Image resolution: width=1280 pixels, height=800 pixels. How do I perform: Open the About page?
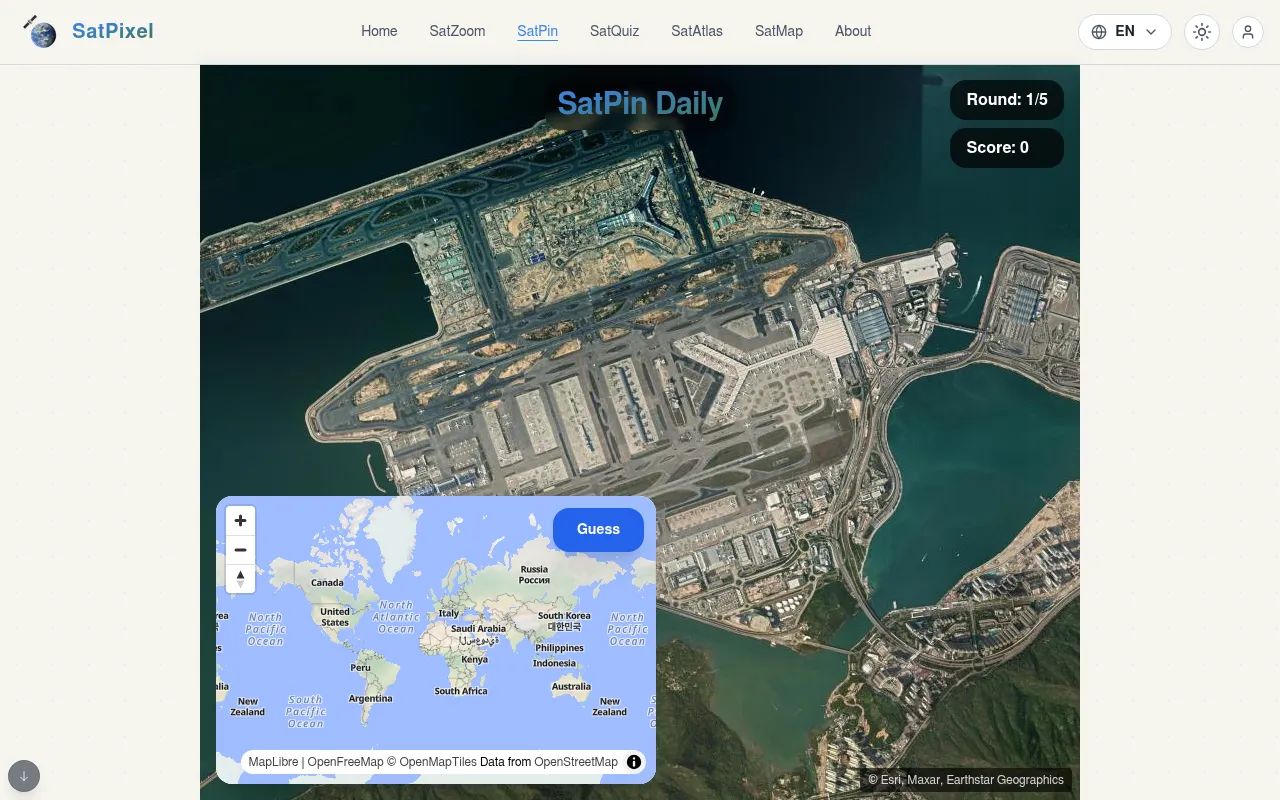[x=853, y=31]
